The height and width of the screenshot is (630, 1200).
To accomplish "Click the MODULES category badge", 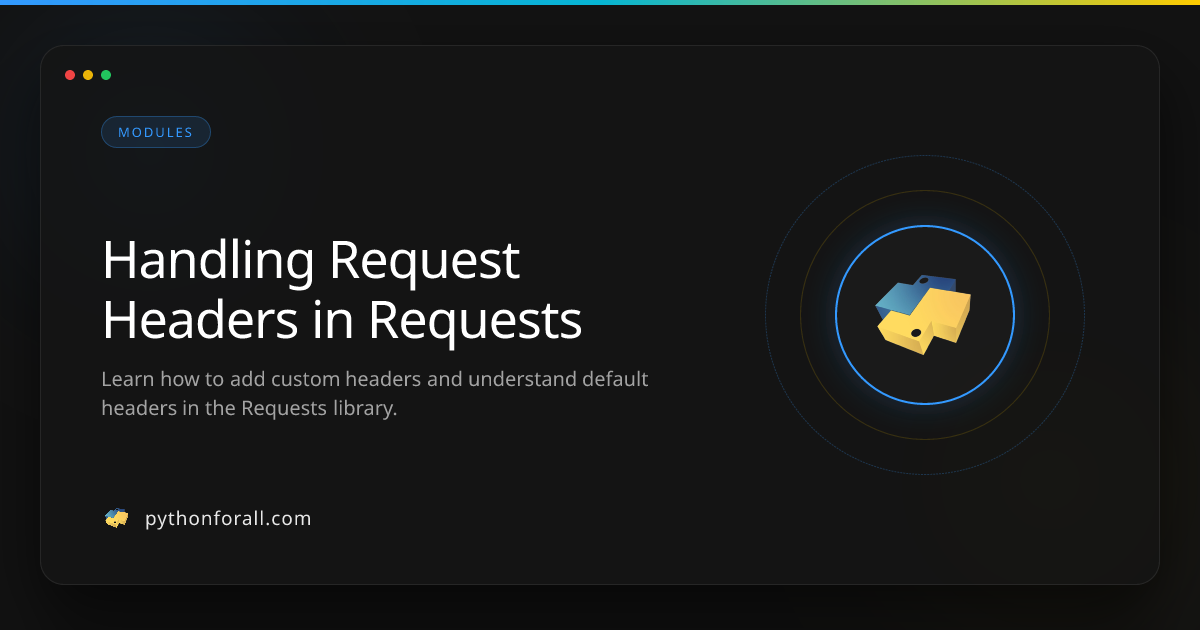I will pyautogui.click(x=156, y=132).
